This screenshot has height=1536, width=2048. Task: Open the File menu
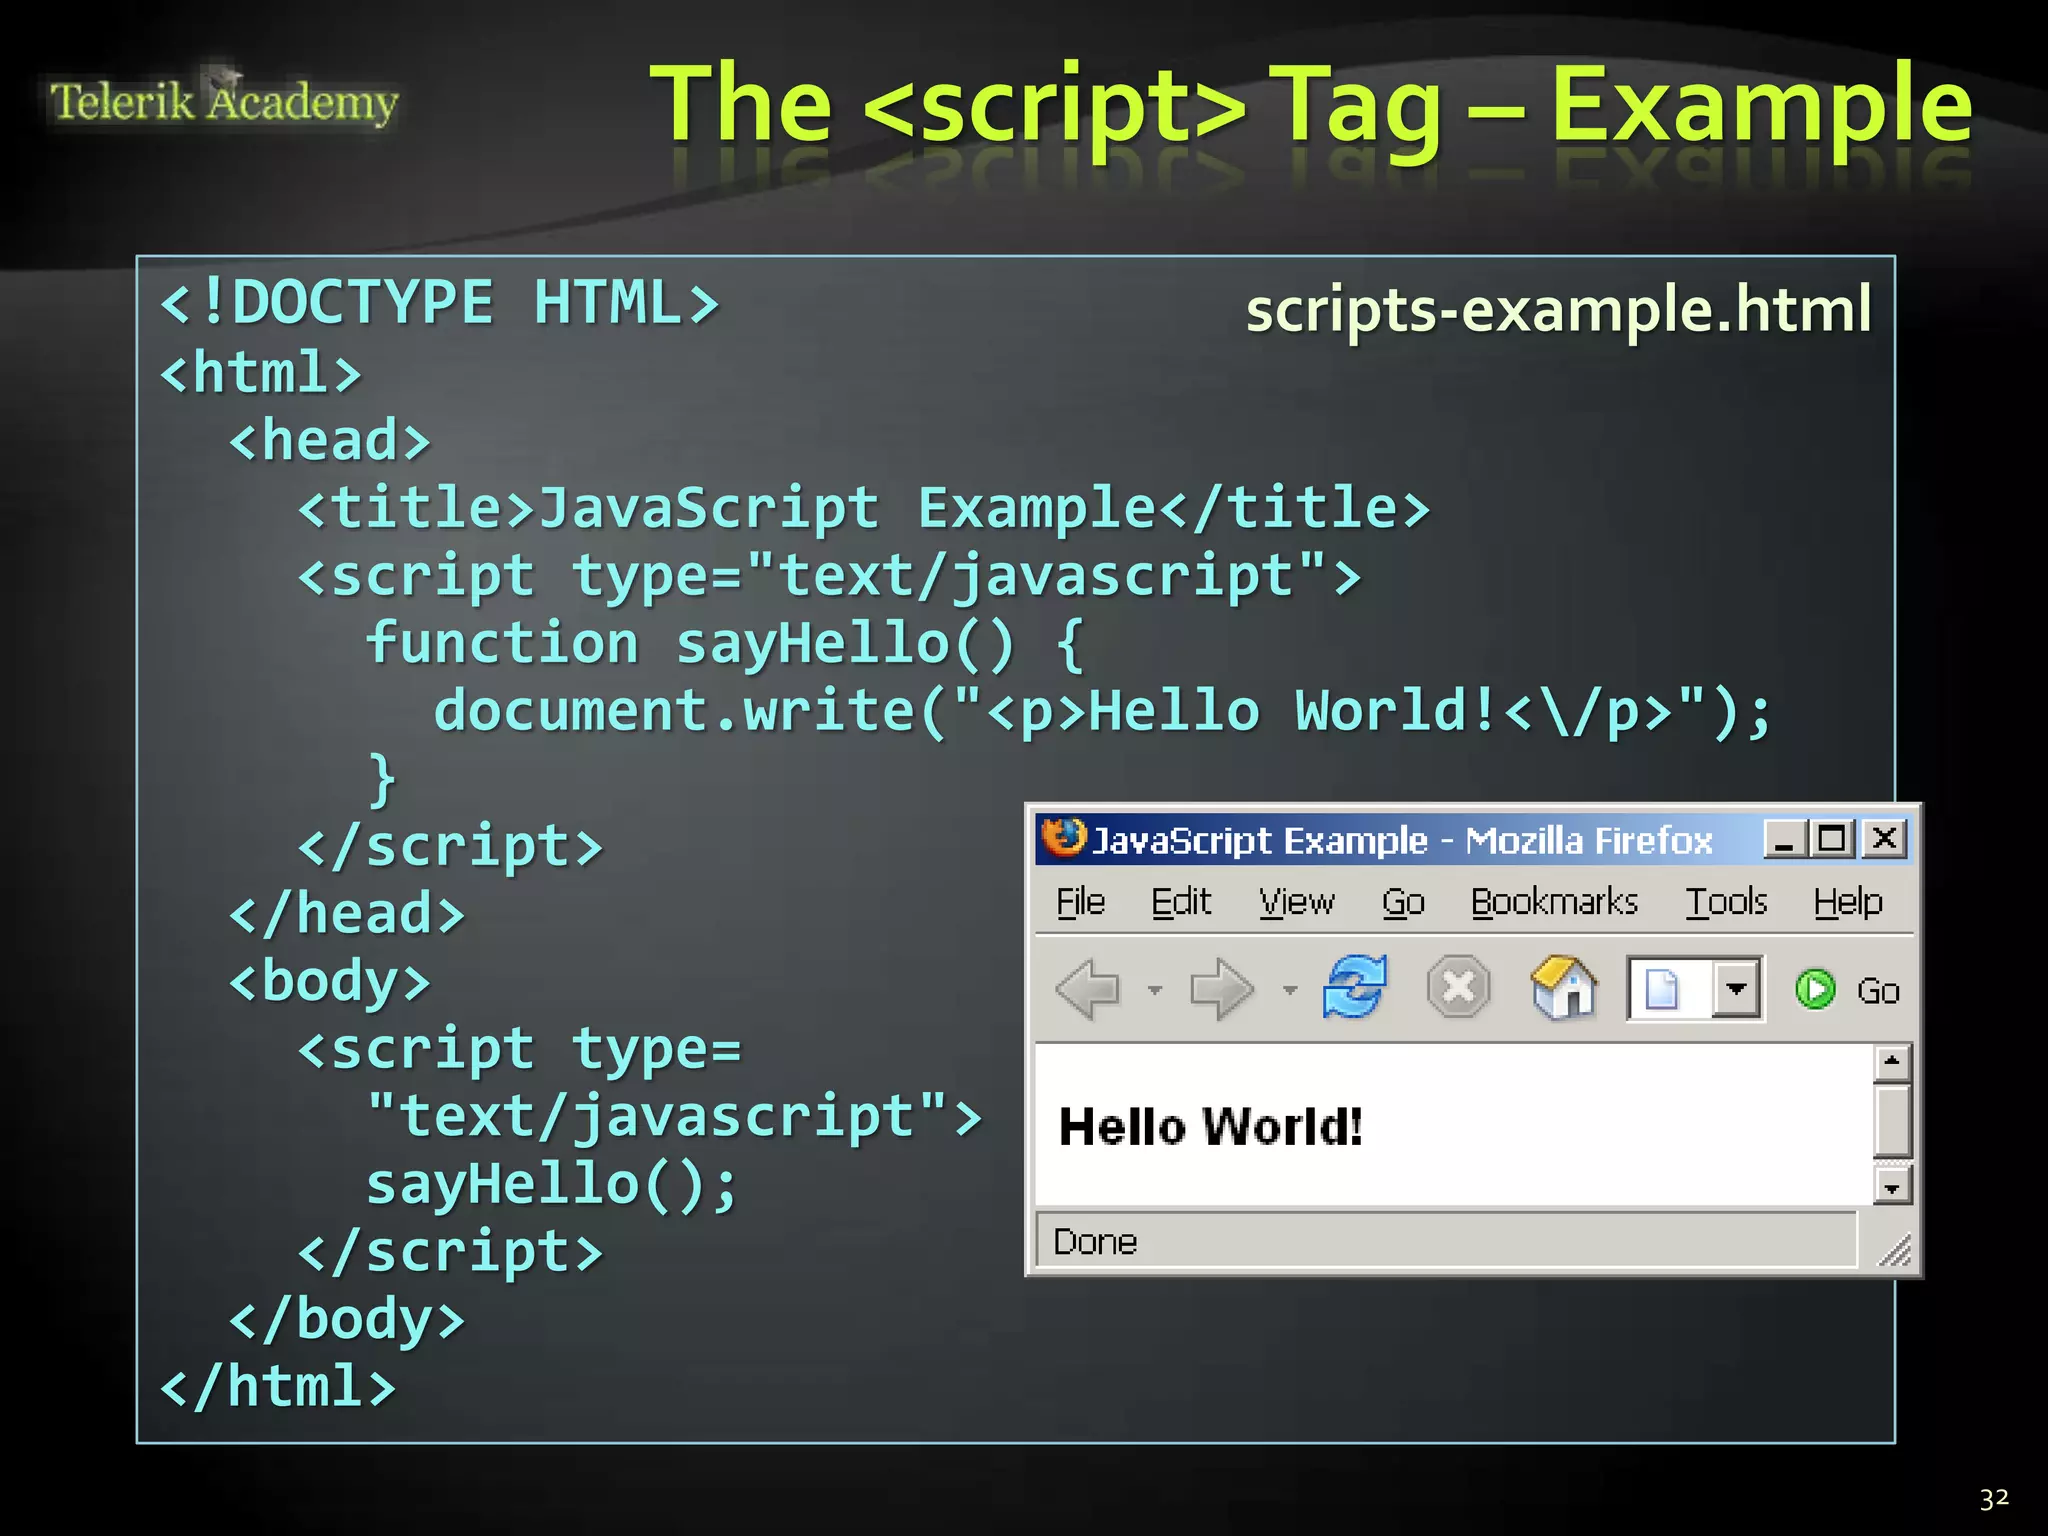1081,902
